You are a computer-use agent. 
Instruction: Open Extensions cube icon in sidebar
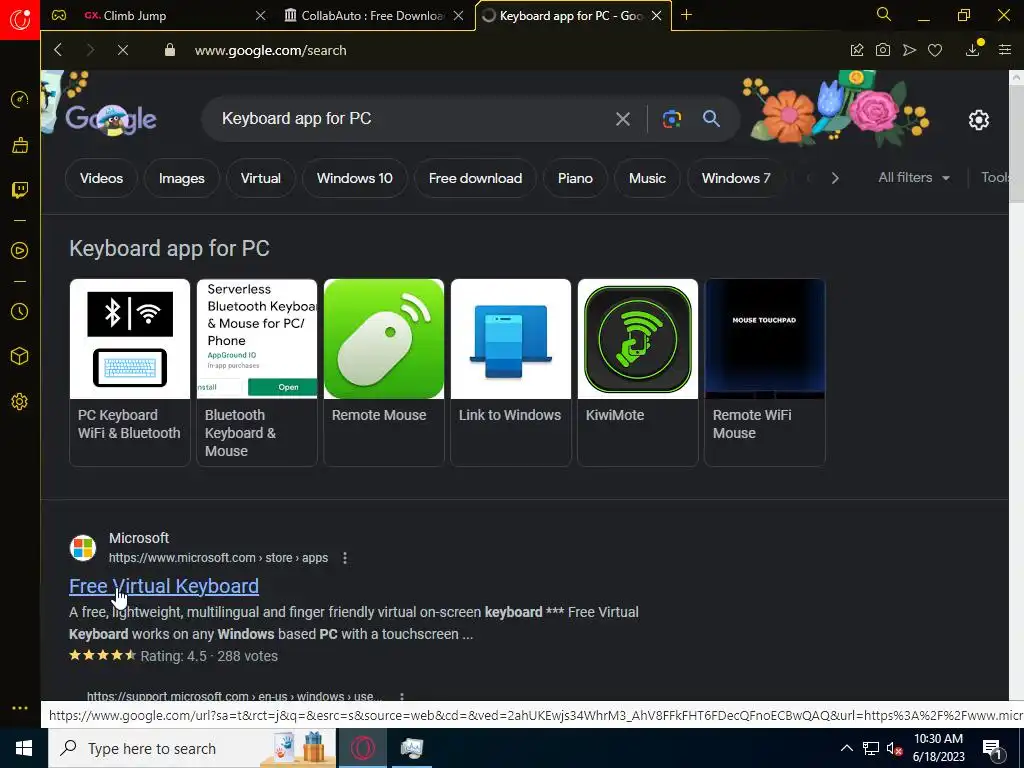click(20, 356)
